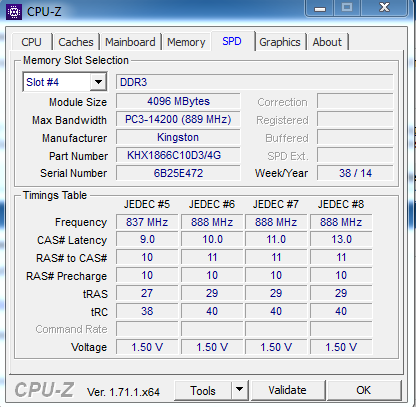Click JEDEC #6 frequency 888 MHz cell
Screen dimensions: 416x407
click(212, 222)
